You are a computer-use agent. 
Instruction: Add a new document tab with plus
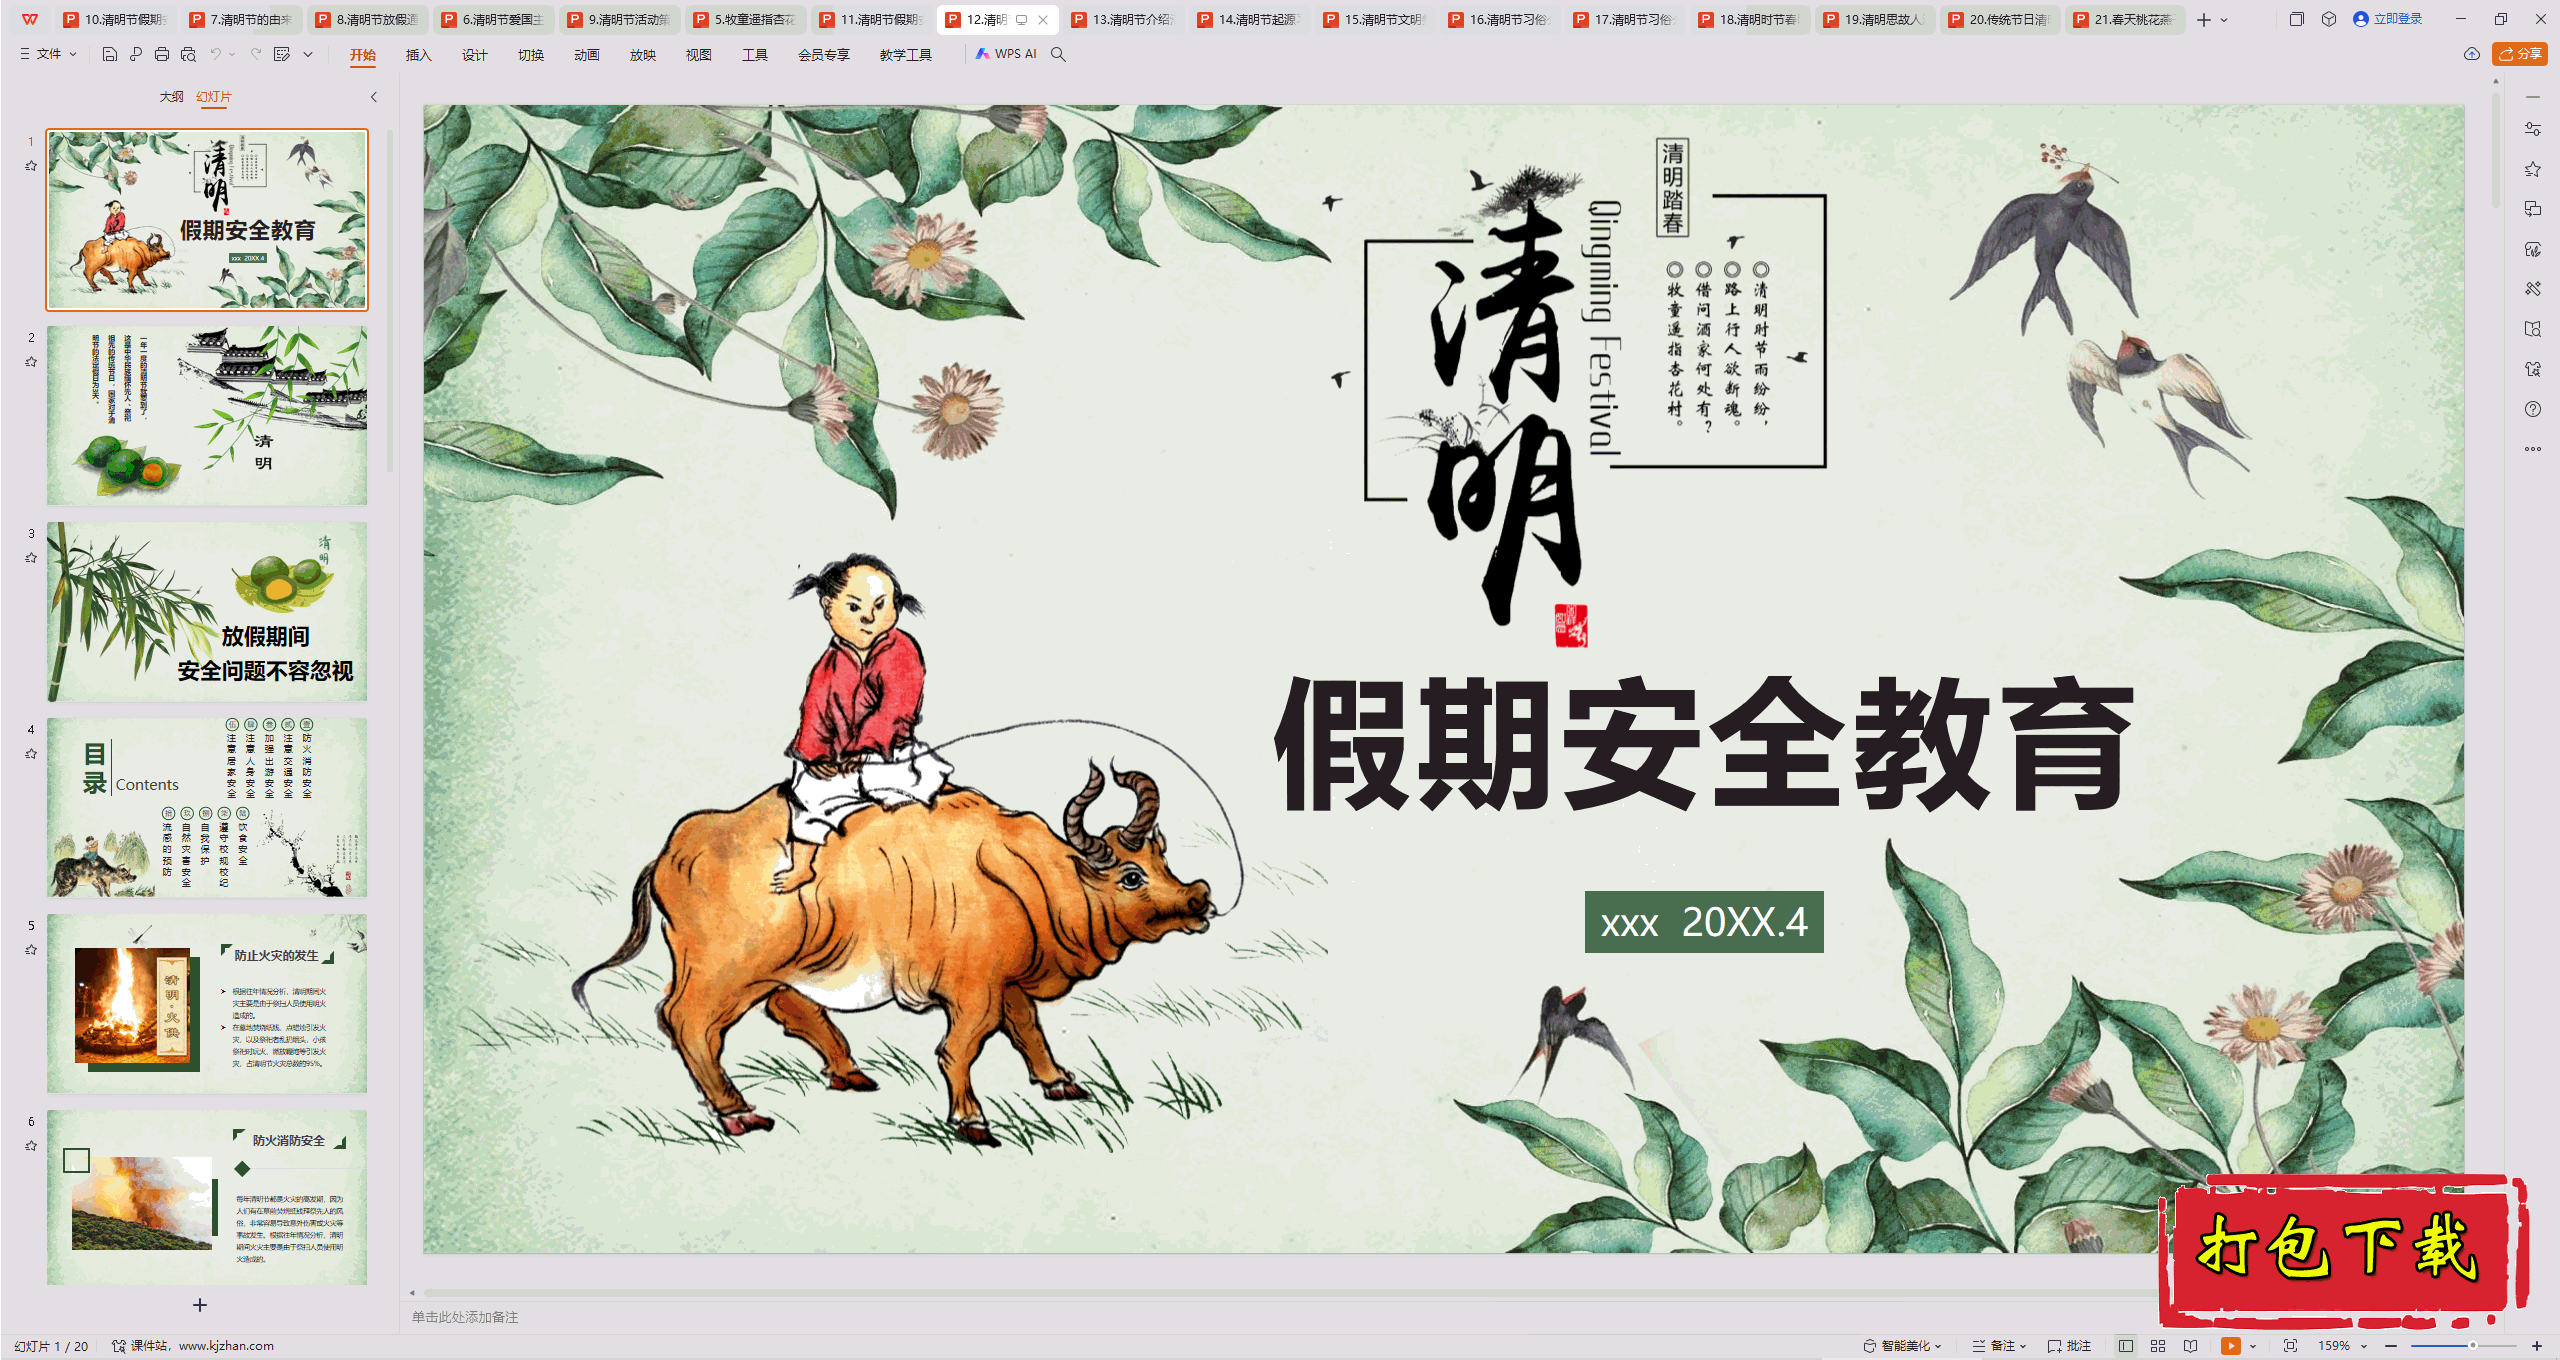coord(2204,19)
